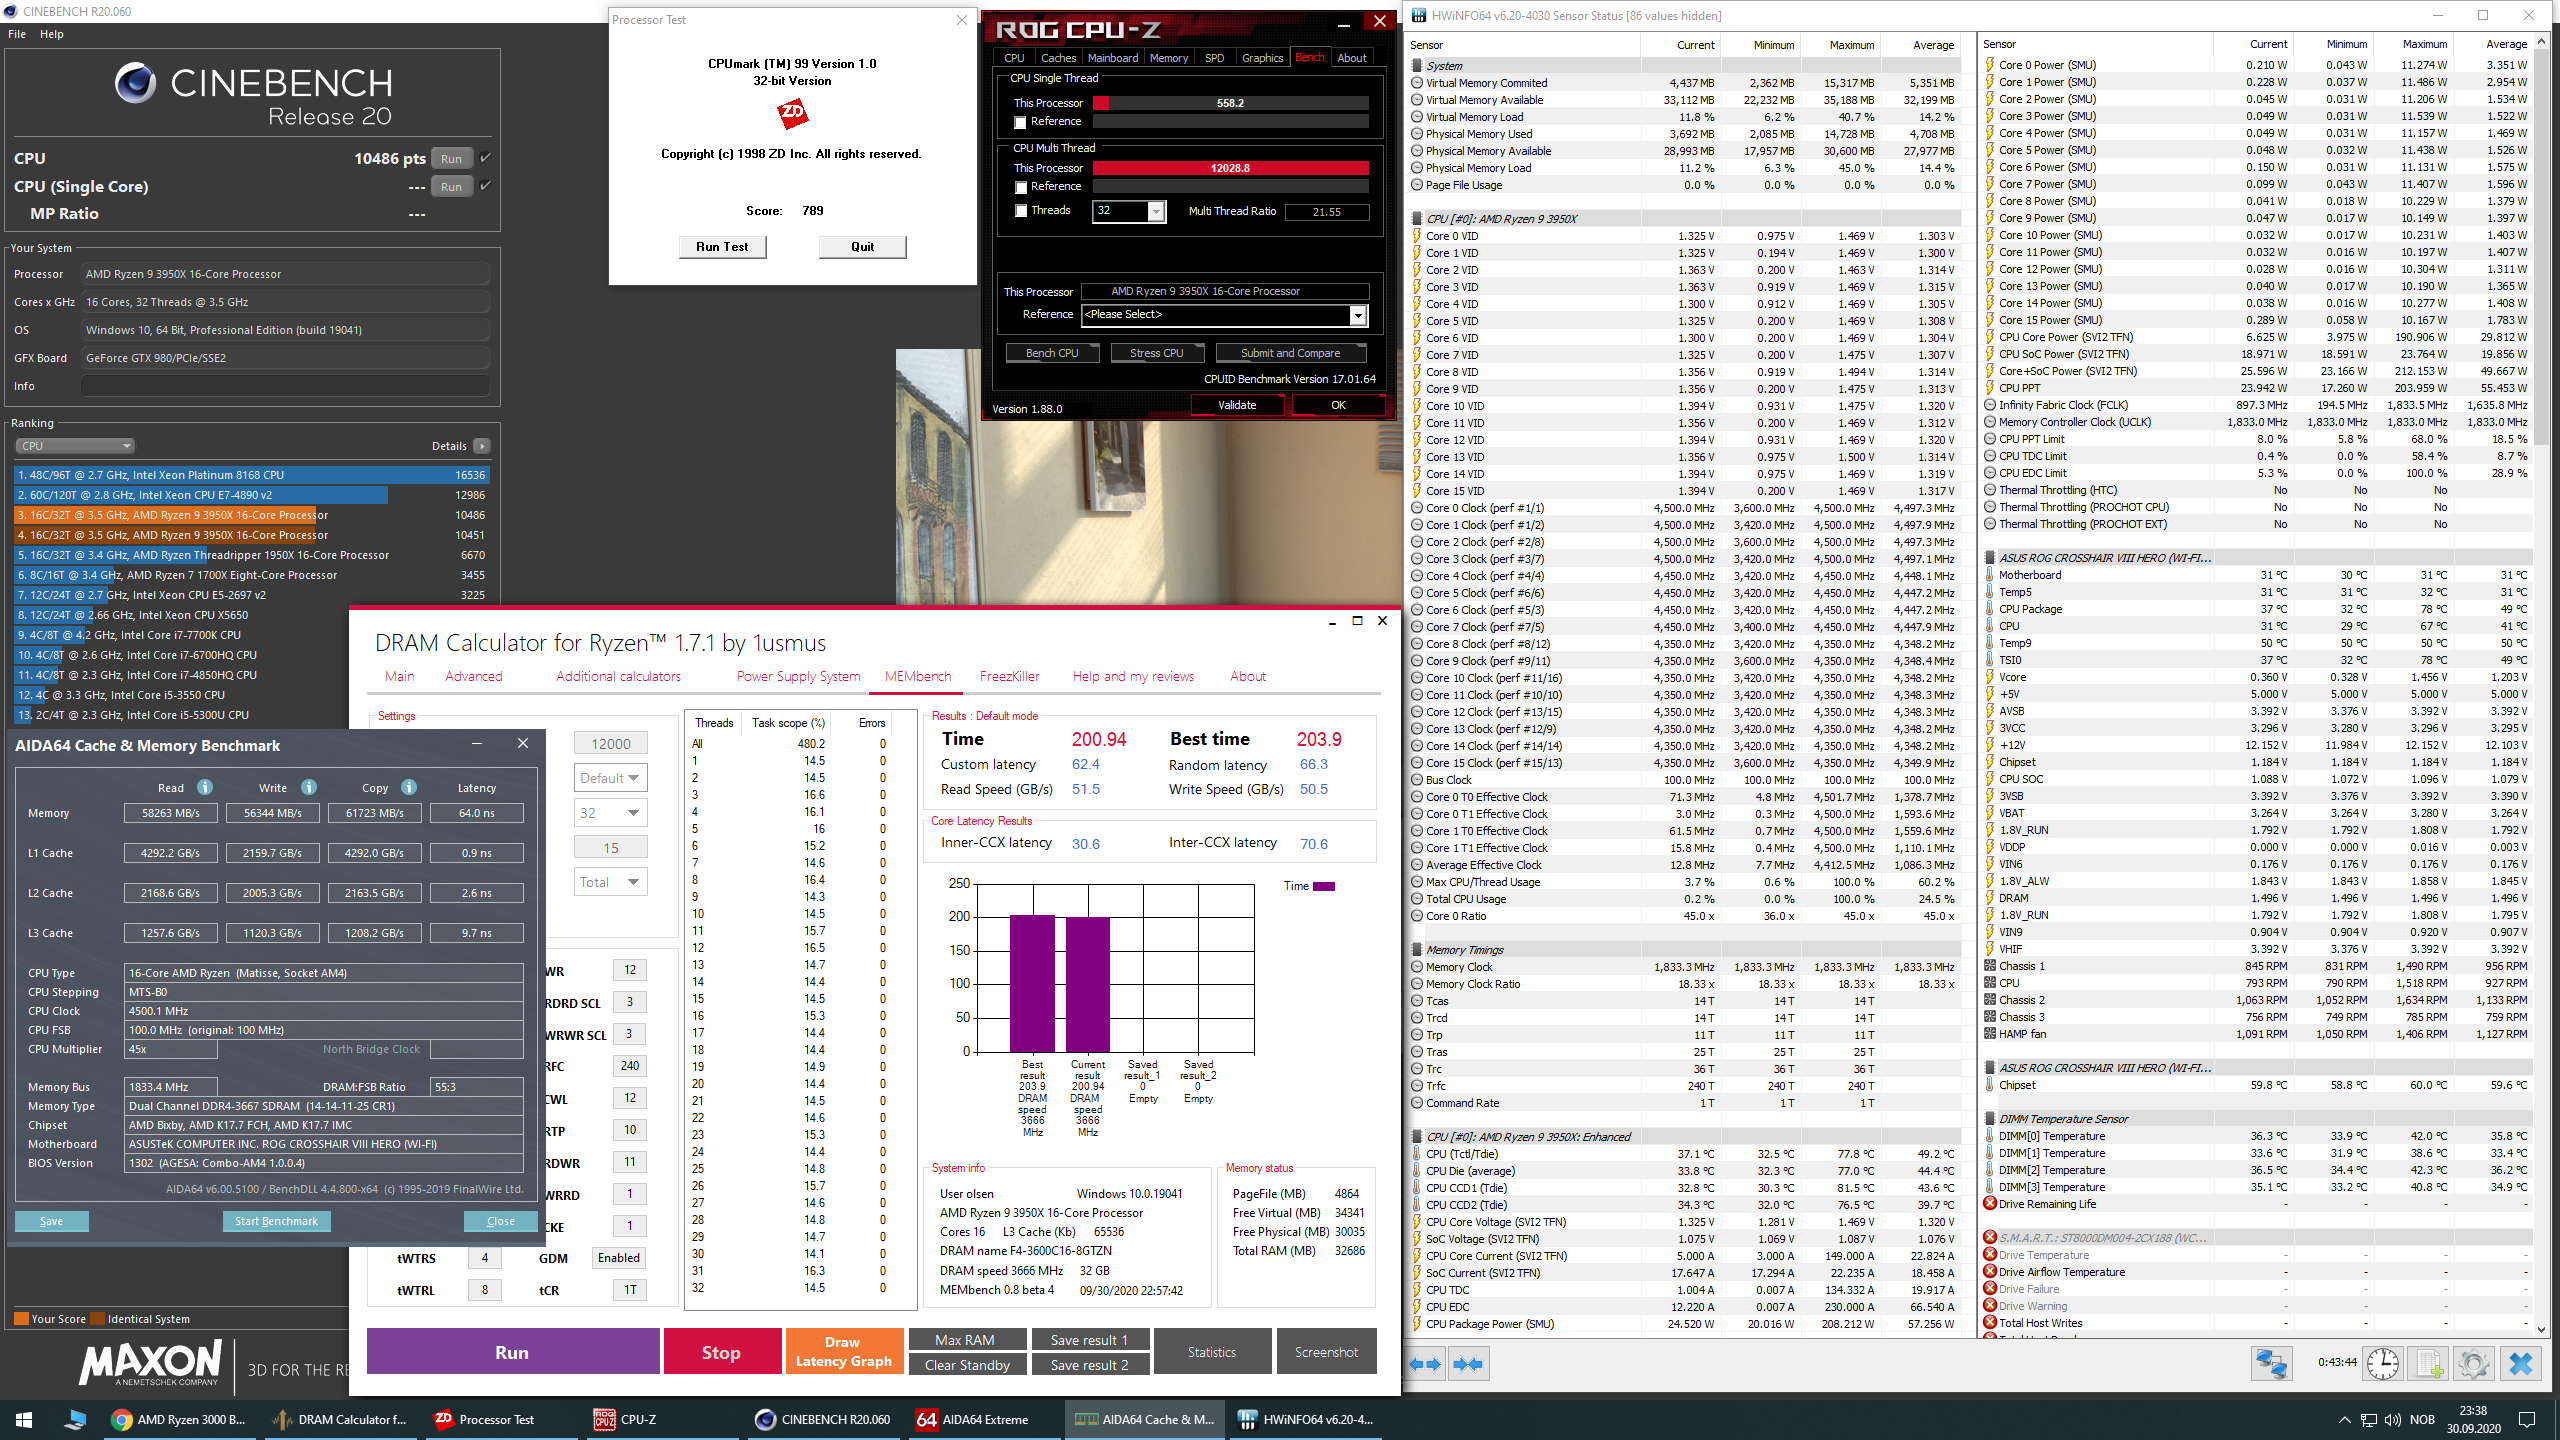Image resolution: width=2560 pixels, height=1440 pixels.
Task: Click the network icon in system tray
Action: click(x=2369, y=1419)
